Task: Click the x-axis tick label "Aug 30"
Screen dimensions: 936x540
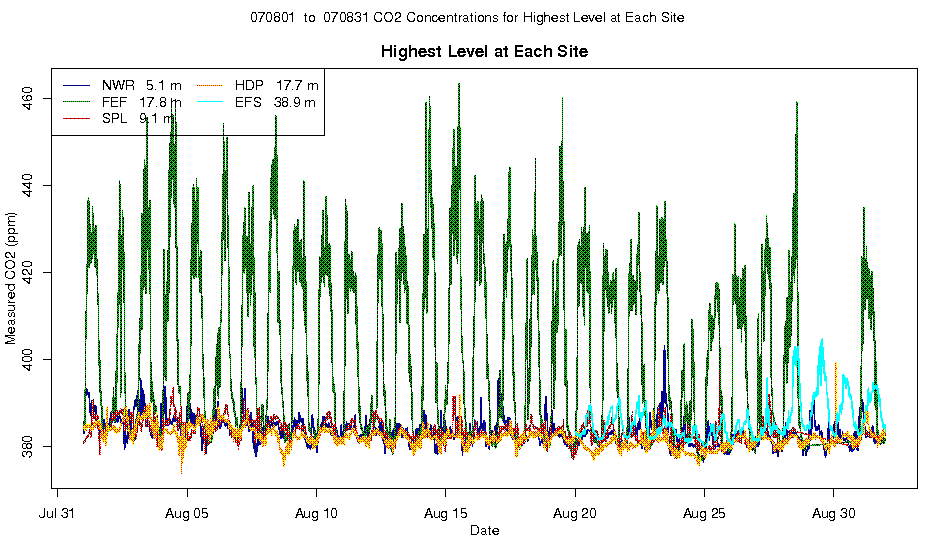Action: pyautogui.click(x=834, y=513)
